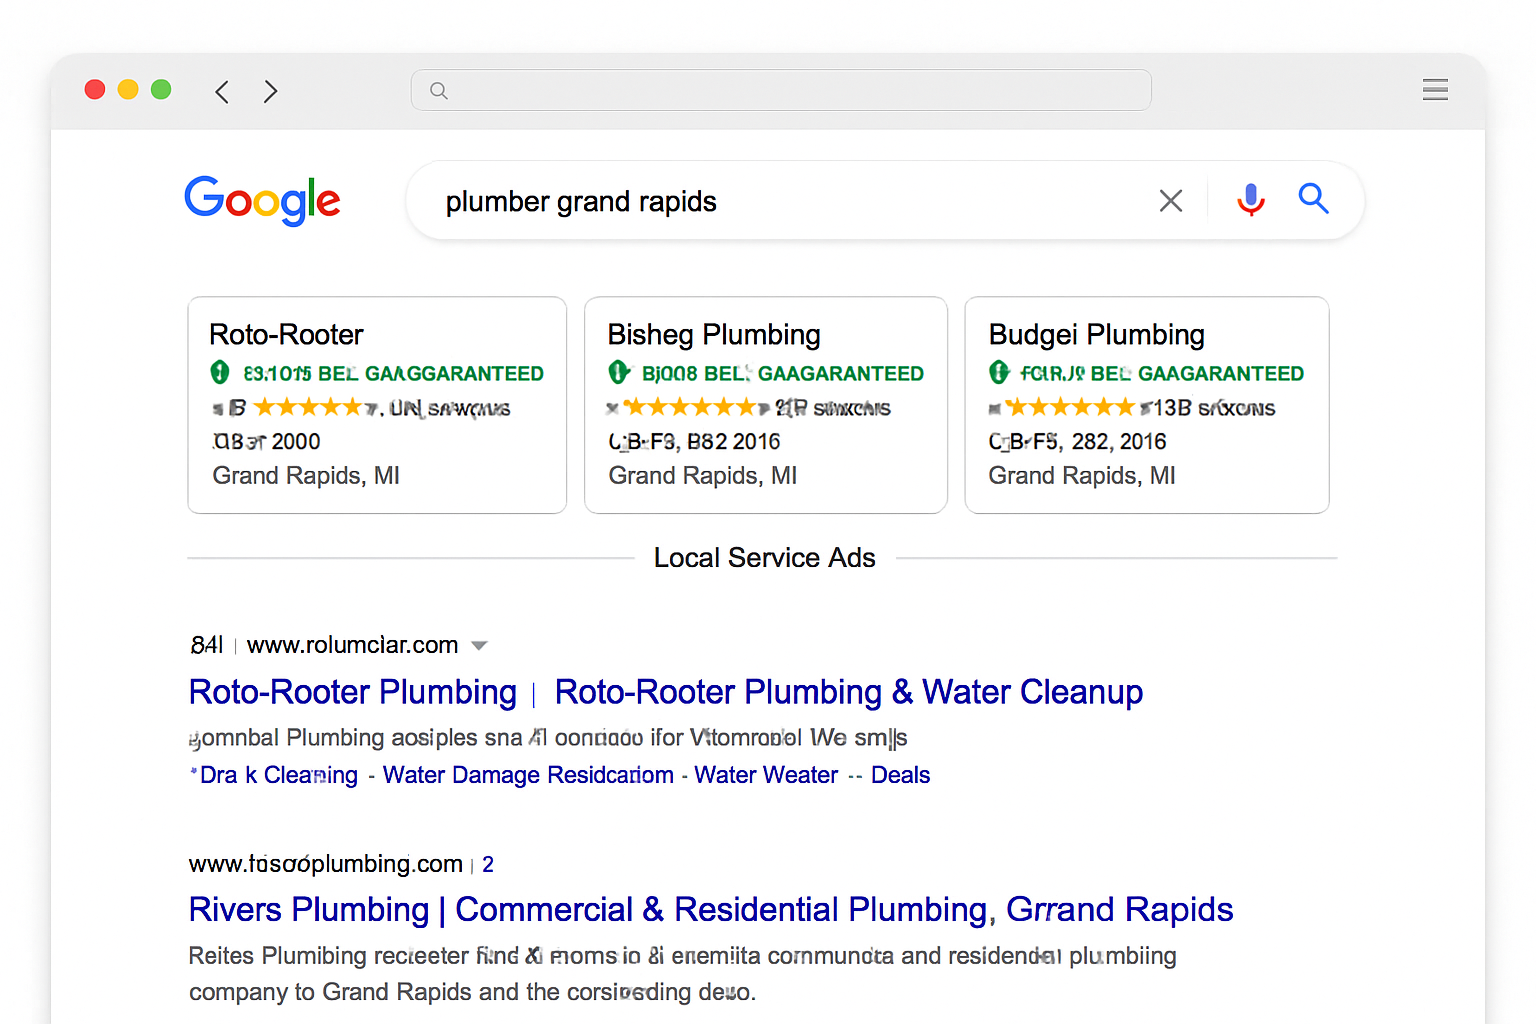Click the browser forward arrow
The image size is (1536, 1024).
point(270,92)
